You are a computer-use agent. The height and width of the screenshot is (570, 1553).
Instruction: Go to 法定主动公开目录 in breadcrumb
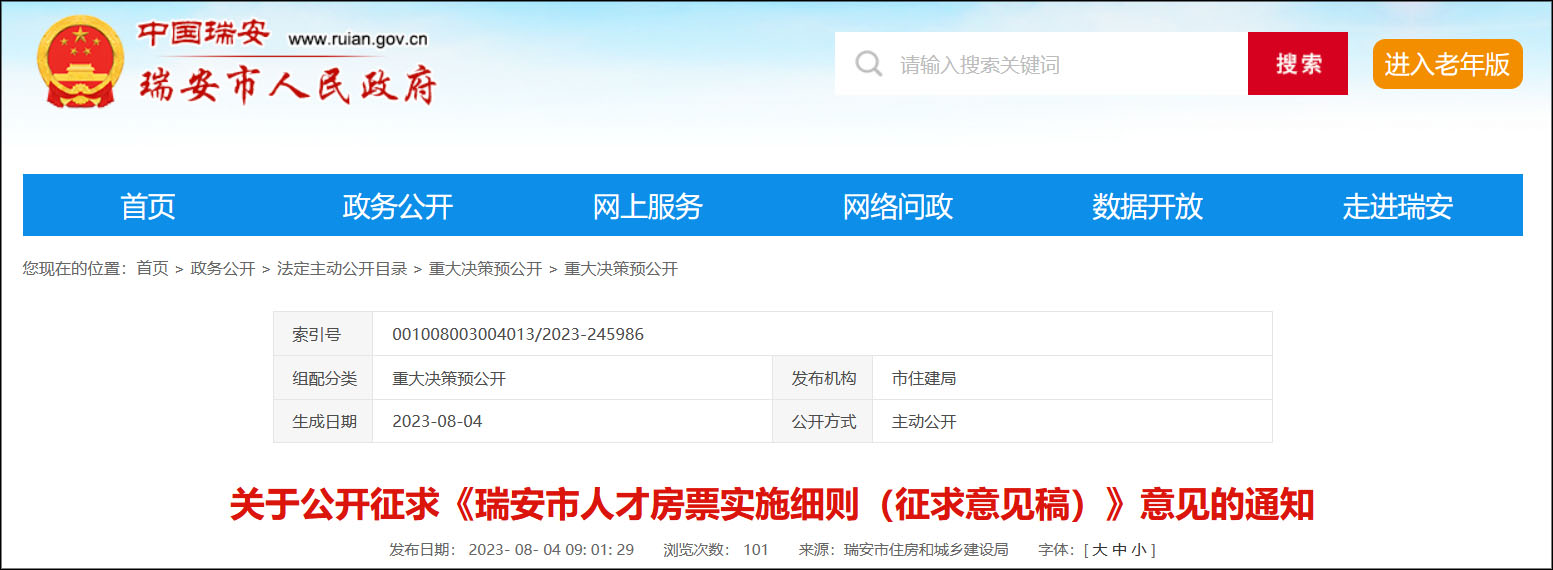342,269
